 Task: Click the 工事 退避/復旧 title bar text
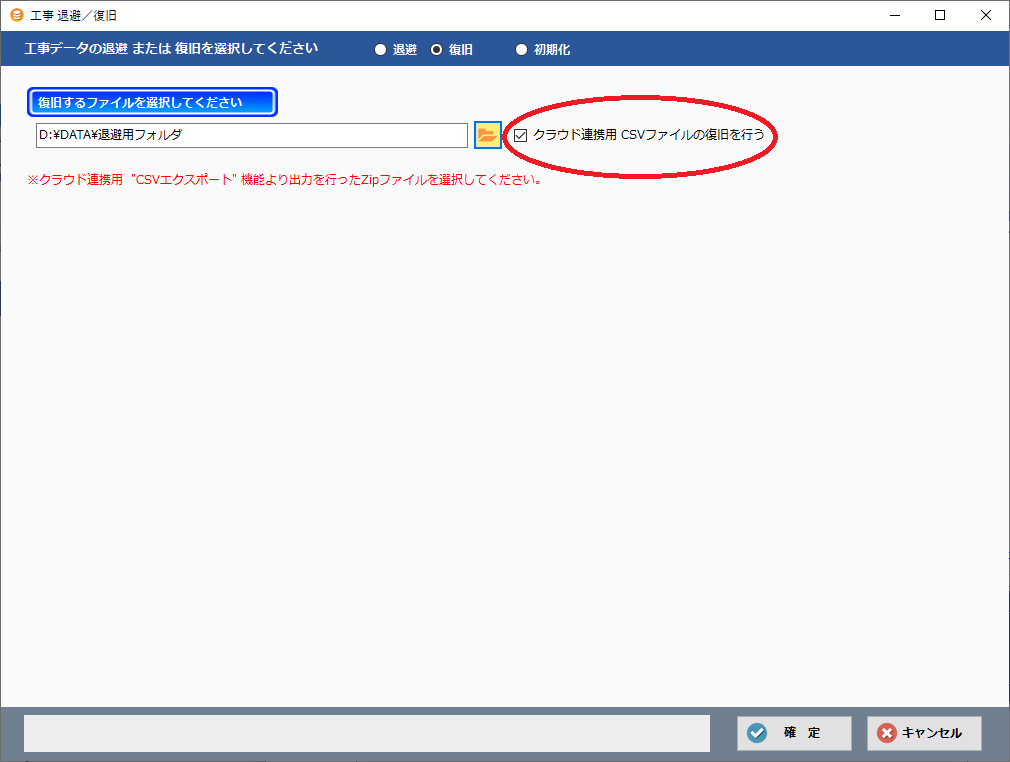[74, 15]
